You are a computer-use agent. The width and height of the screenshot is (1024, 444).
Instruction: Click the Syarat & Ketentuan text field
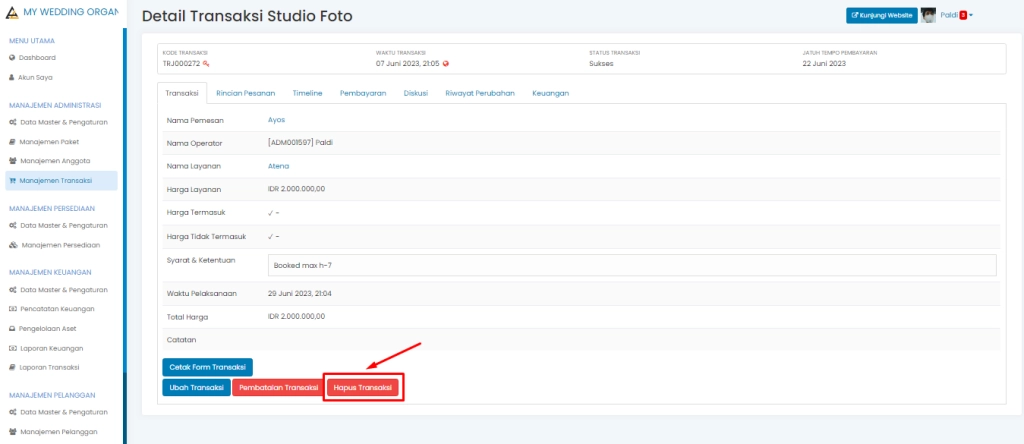[x=632, y=265]
